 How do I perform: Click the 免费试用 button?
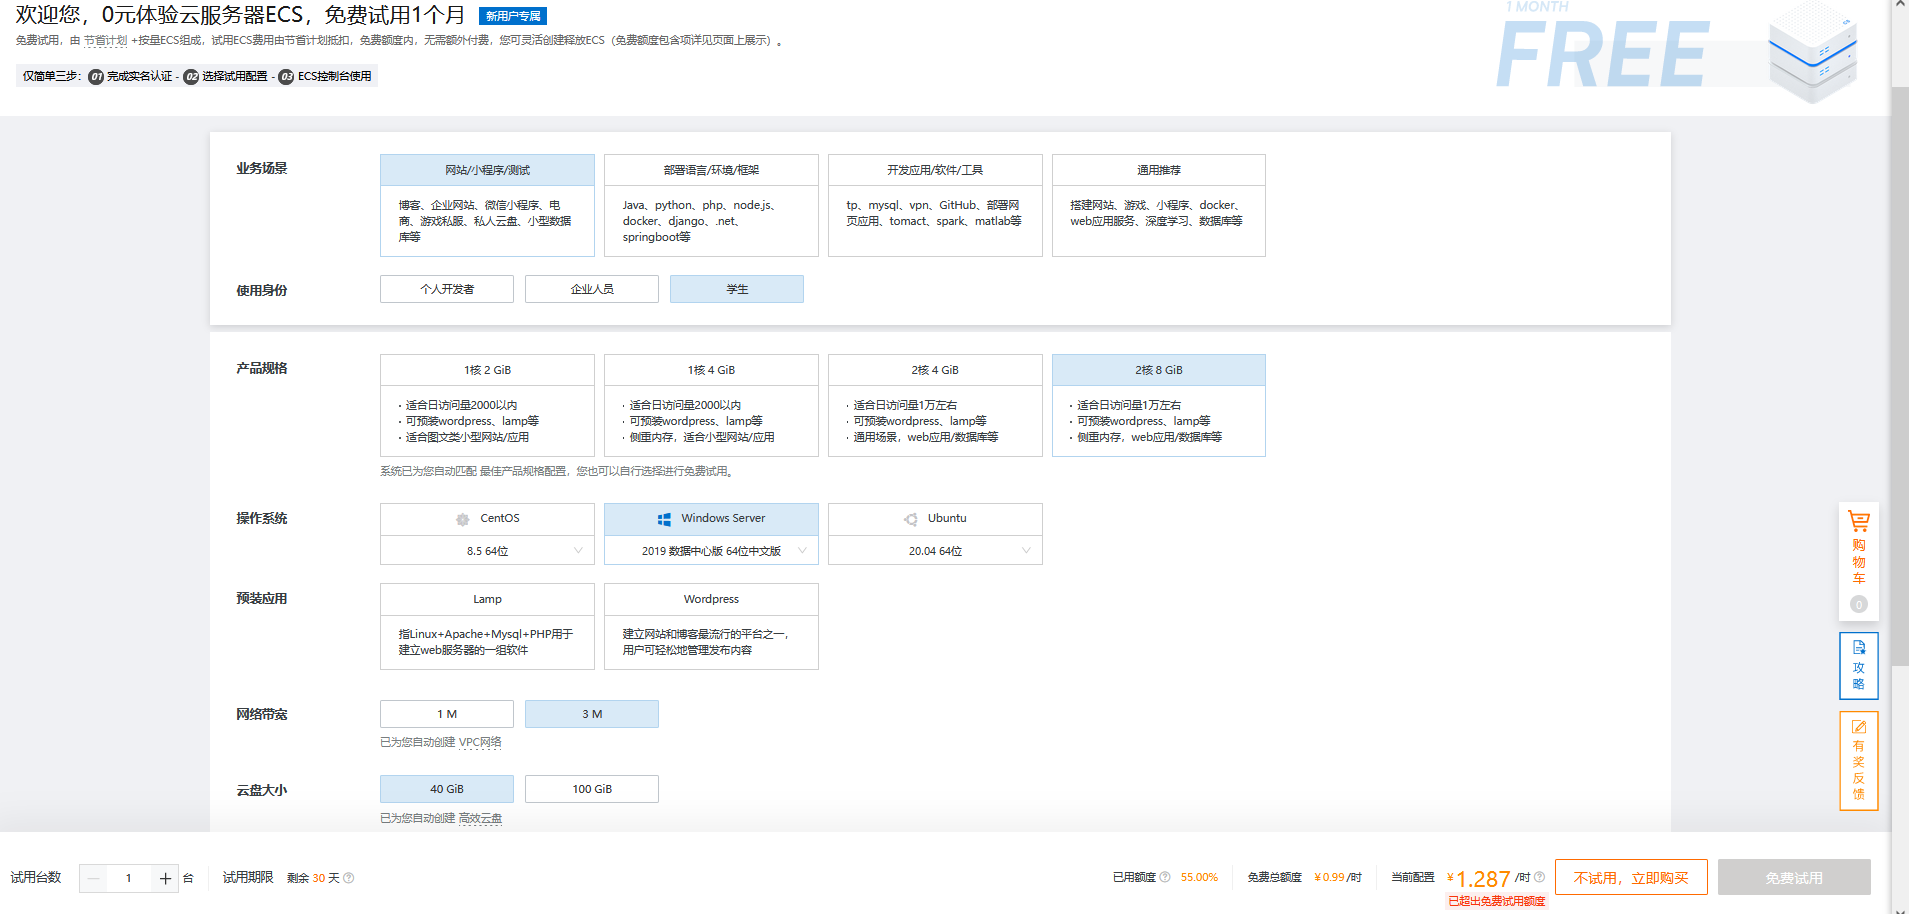(x=1794, y=877)
